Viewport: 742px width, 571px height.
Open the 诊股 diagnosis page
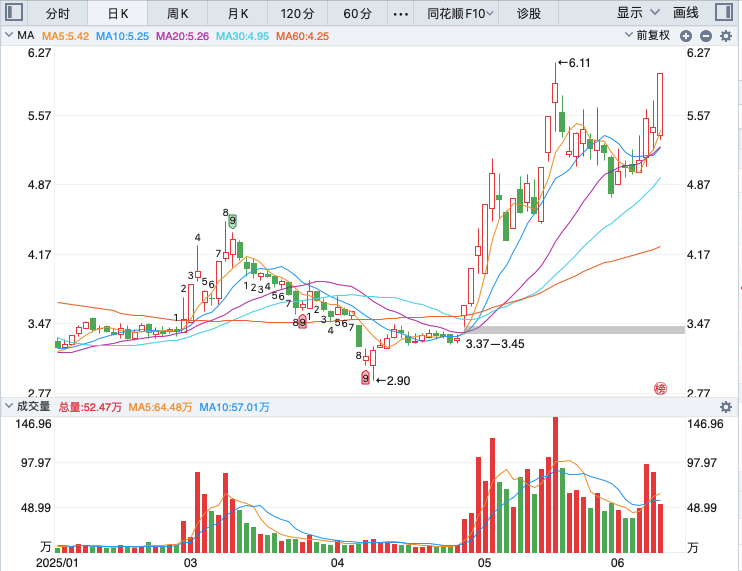[x=529, y=13]
